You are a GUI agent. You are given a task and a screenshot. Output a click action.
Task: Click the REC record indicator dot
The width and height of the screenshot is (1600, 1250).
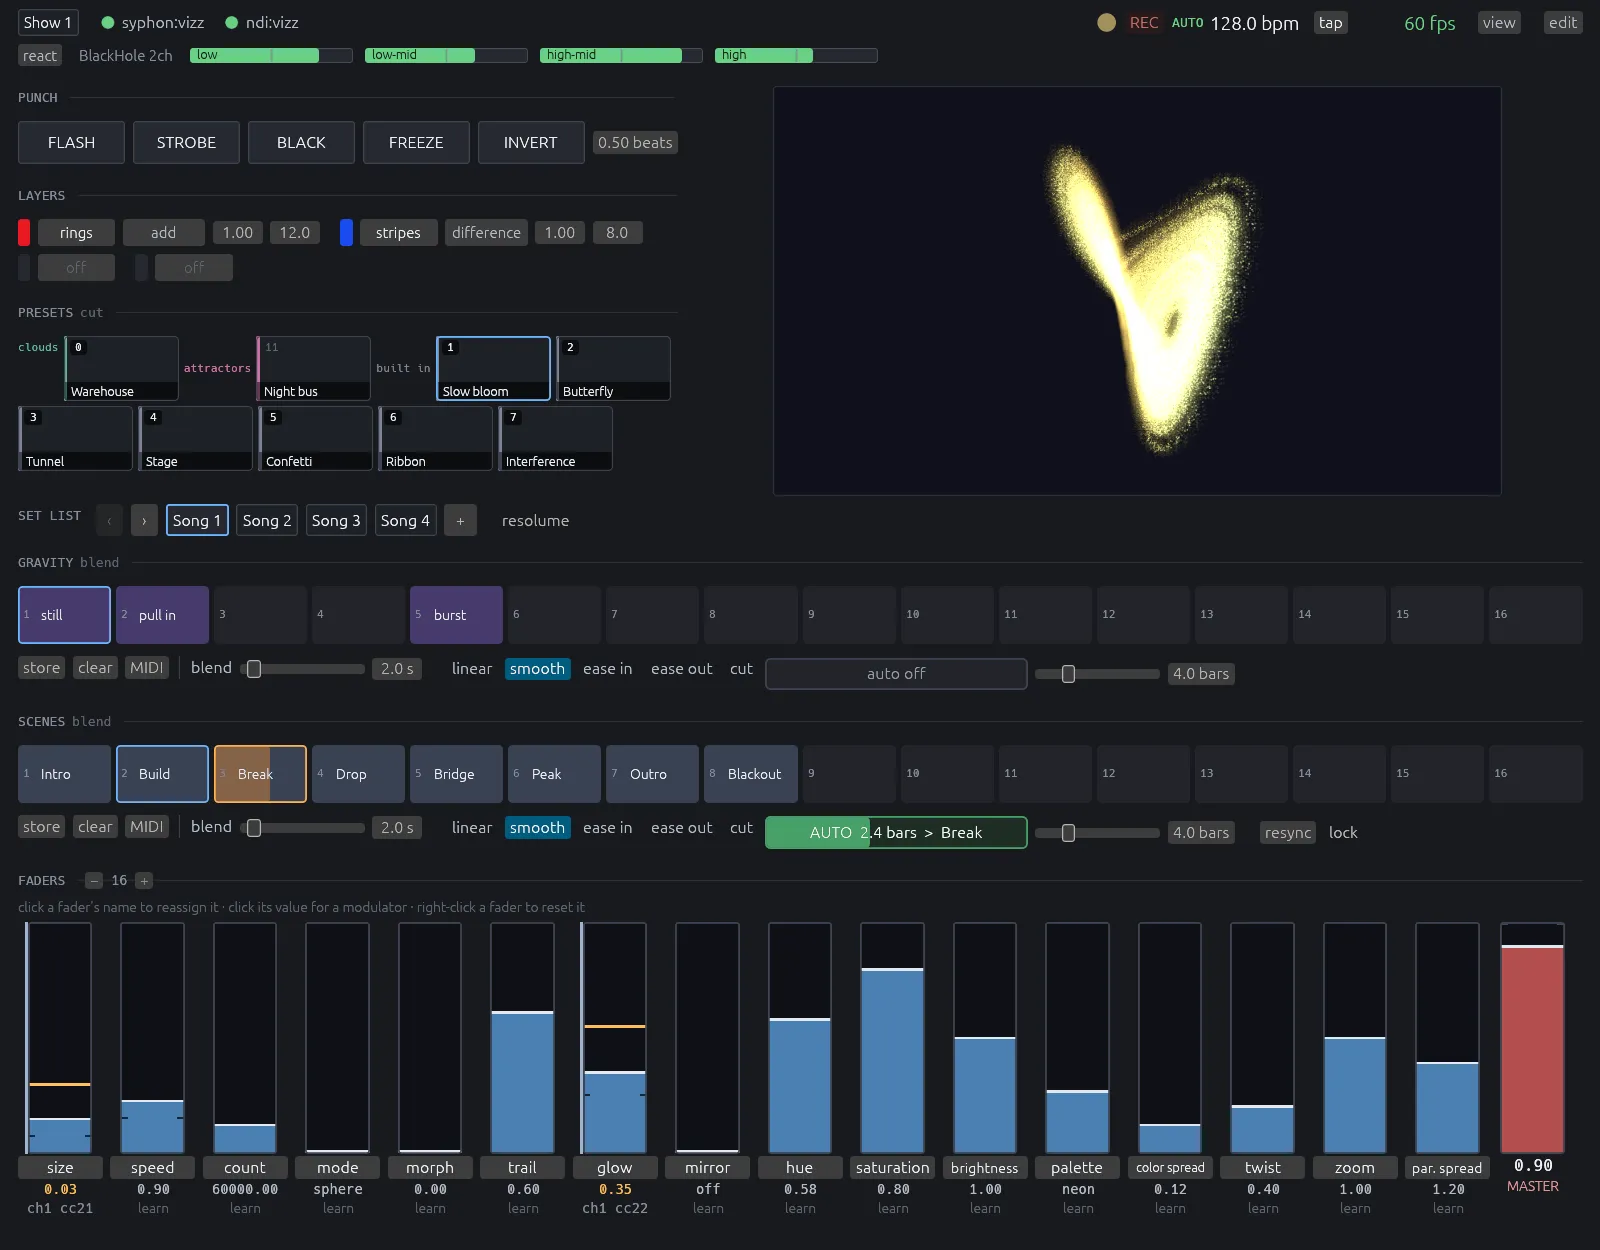tap(1106, 22)
